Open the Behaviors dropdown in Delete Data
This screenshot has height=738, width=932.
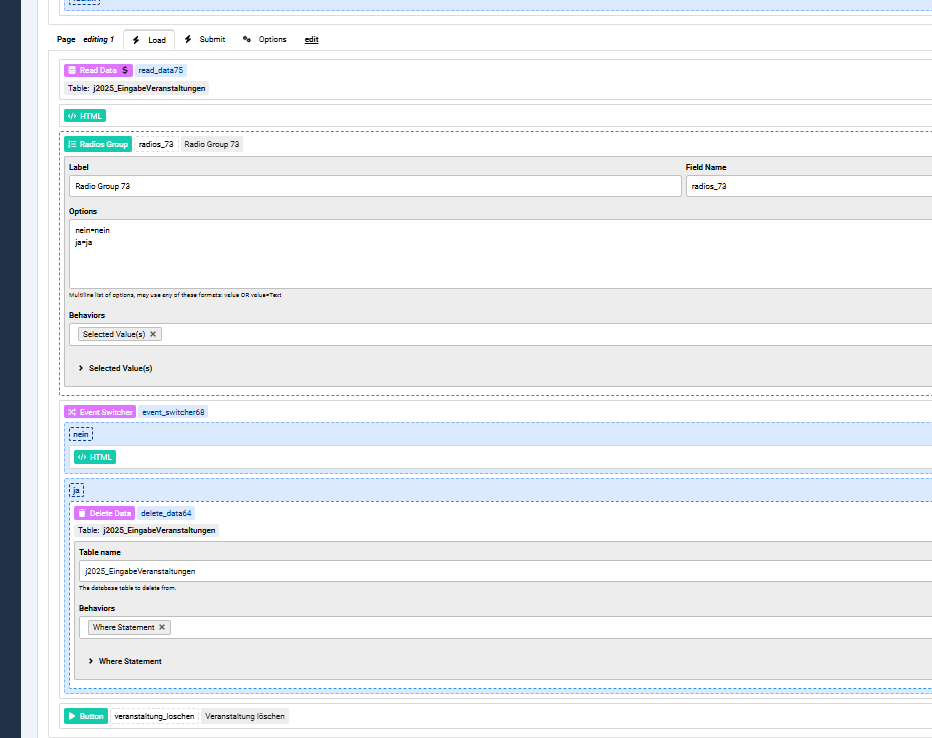[x=550, y=627]
